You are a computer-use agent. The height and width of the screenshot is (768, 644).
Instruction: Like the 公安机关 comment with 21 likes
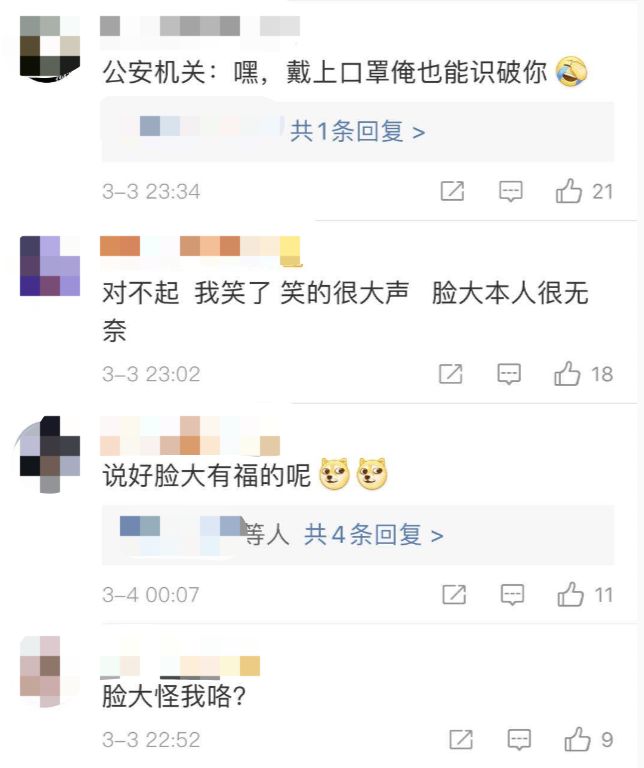(569, 191)
